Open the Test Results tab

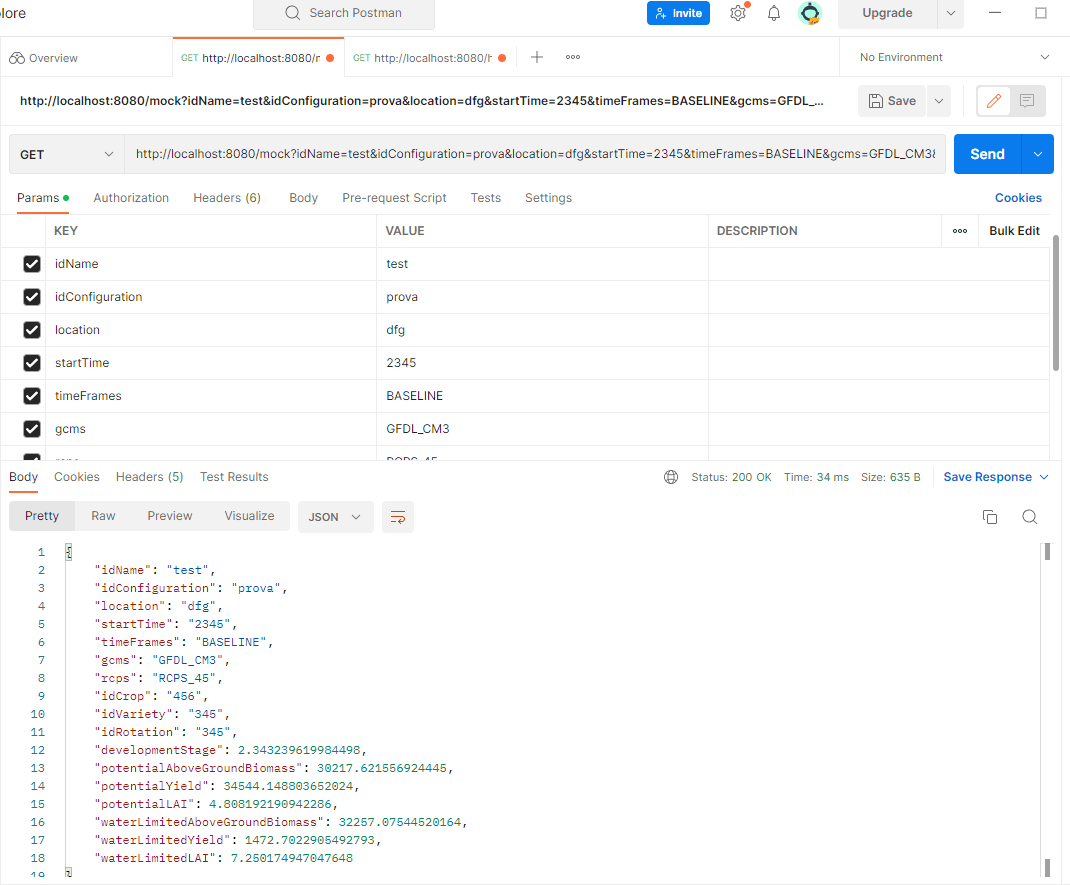[x=234, y=477]
